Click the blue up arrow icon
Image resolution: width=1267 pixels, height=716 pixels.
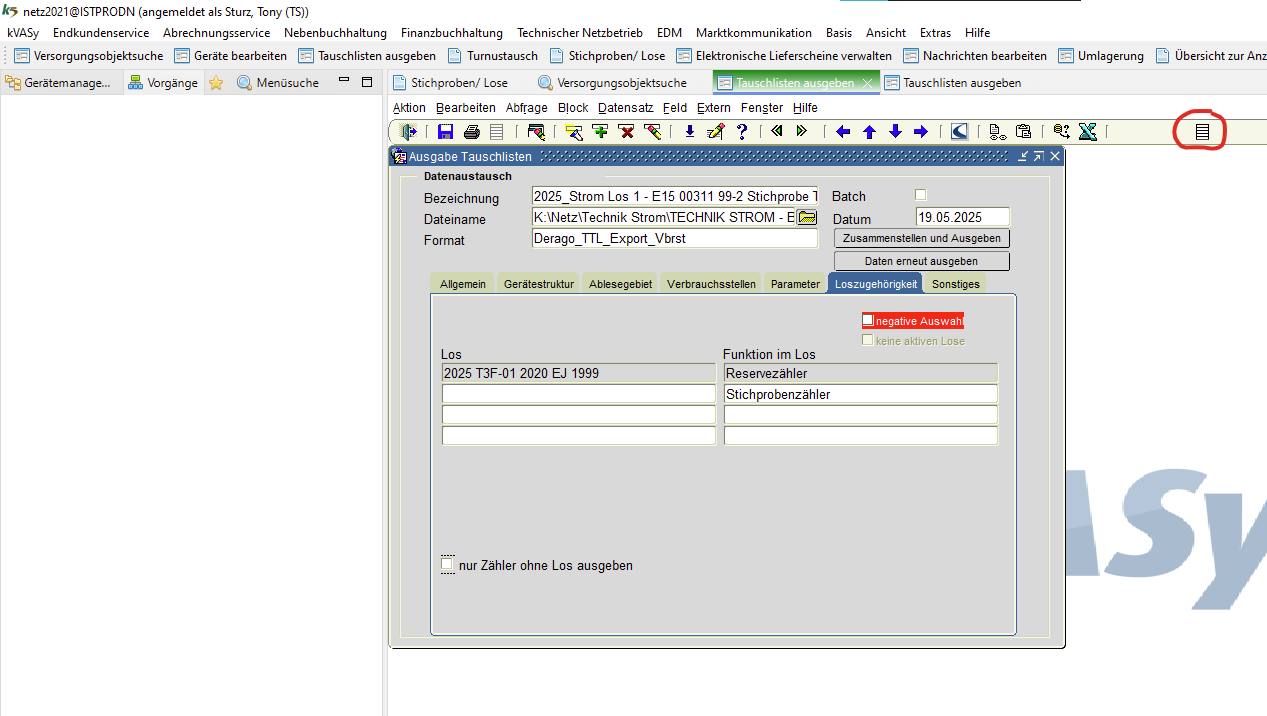pyautogui.click(x=869, y=131)
